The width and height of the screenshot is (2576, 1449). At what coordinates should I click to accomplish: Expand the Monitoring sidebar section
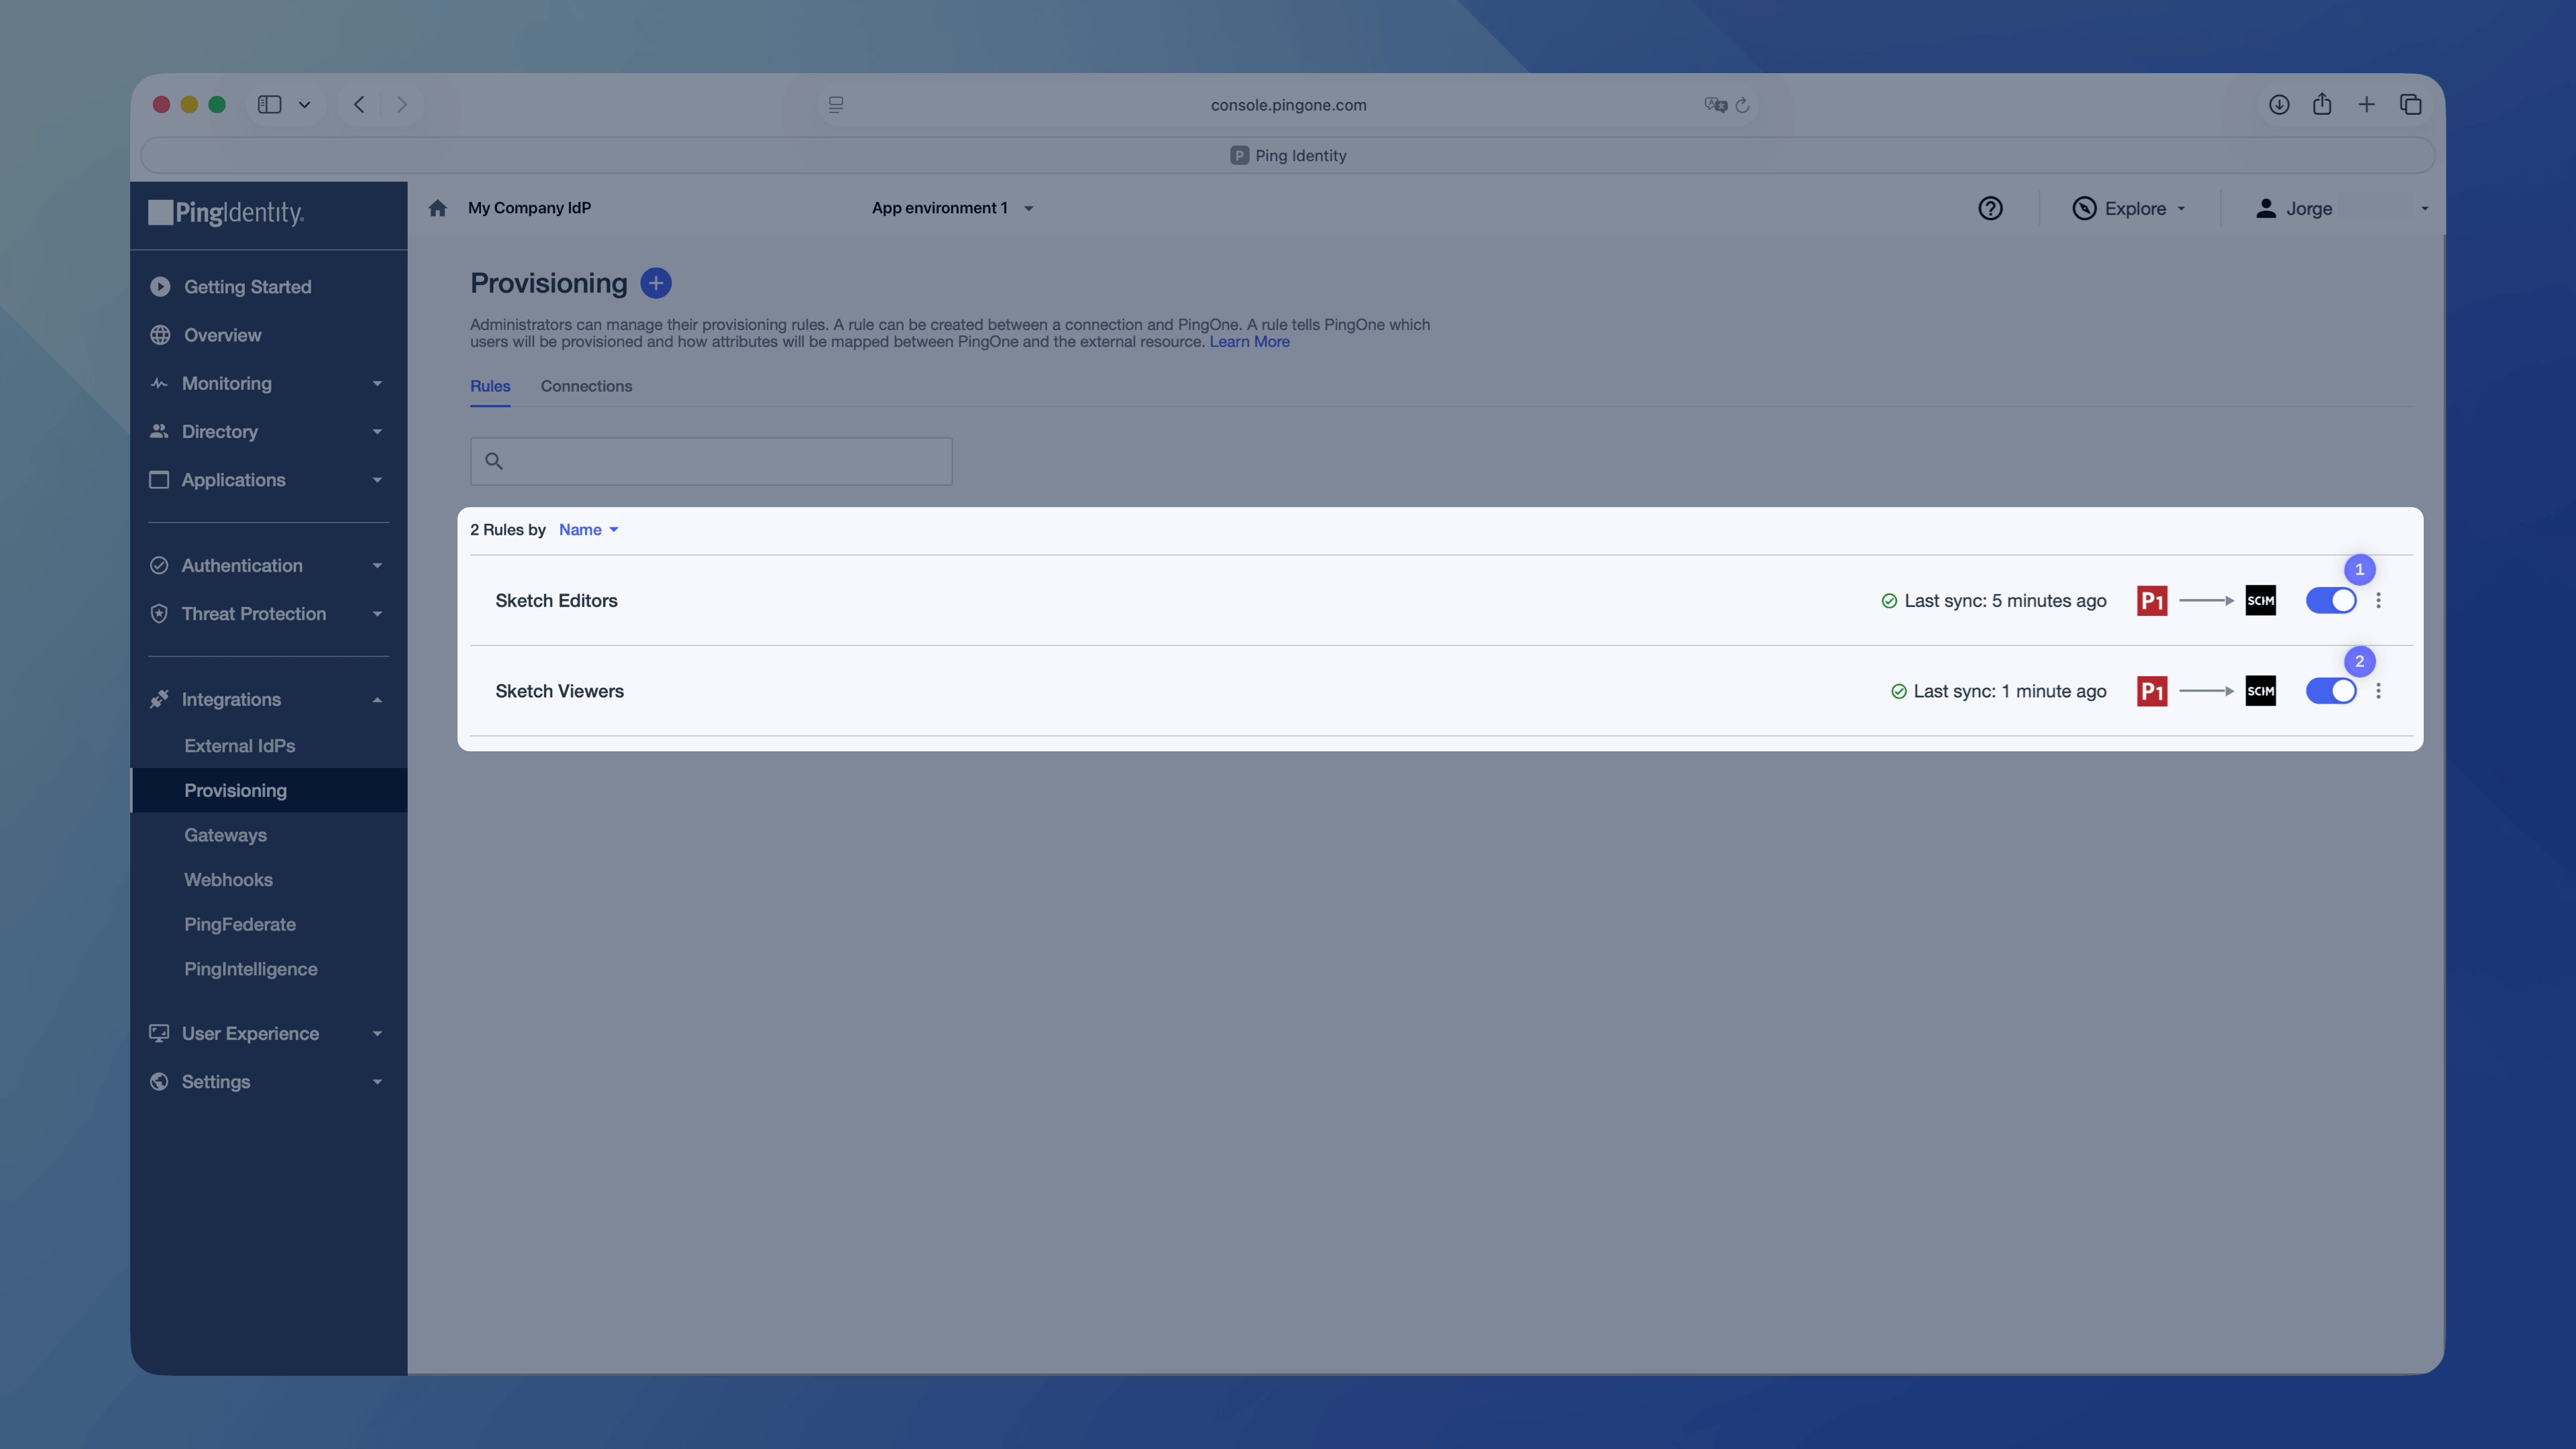pyautogui.click(x=269, y=383)
